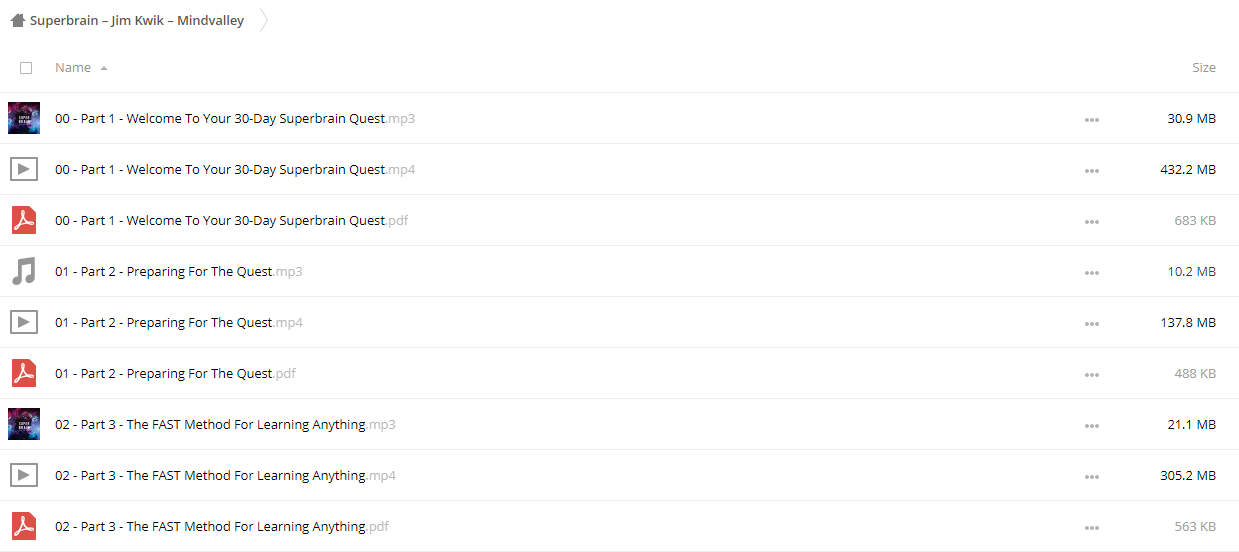Viewport: 1239px width, 552px height.
Task: Open more options for Preparing For The Quest.pdf
Action: point(1091,374)
